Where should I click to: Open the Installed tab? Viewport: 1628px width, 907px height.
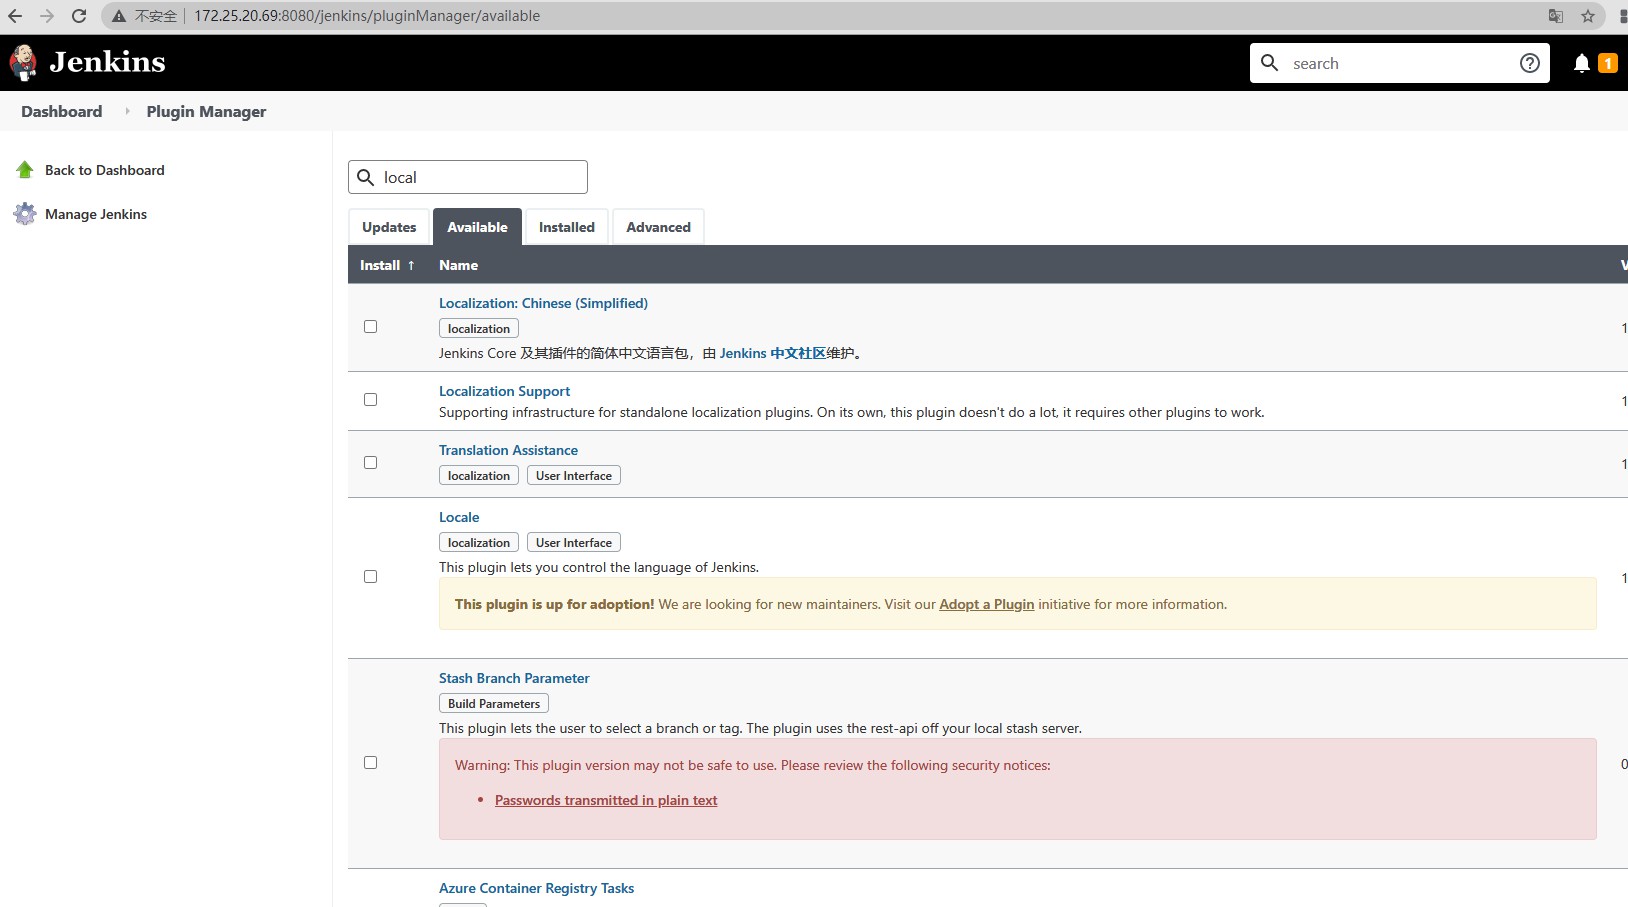coord(567,227)
